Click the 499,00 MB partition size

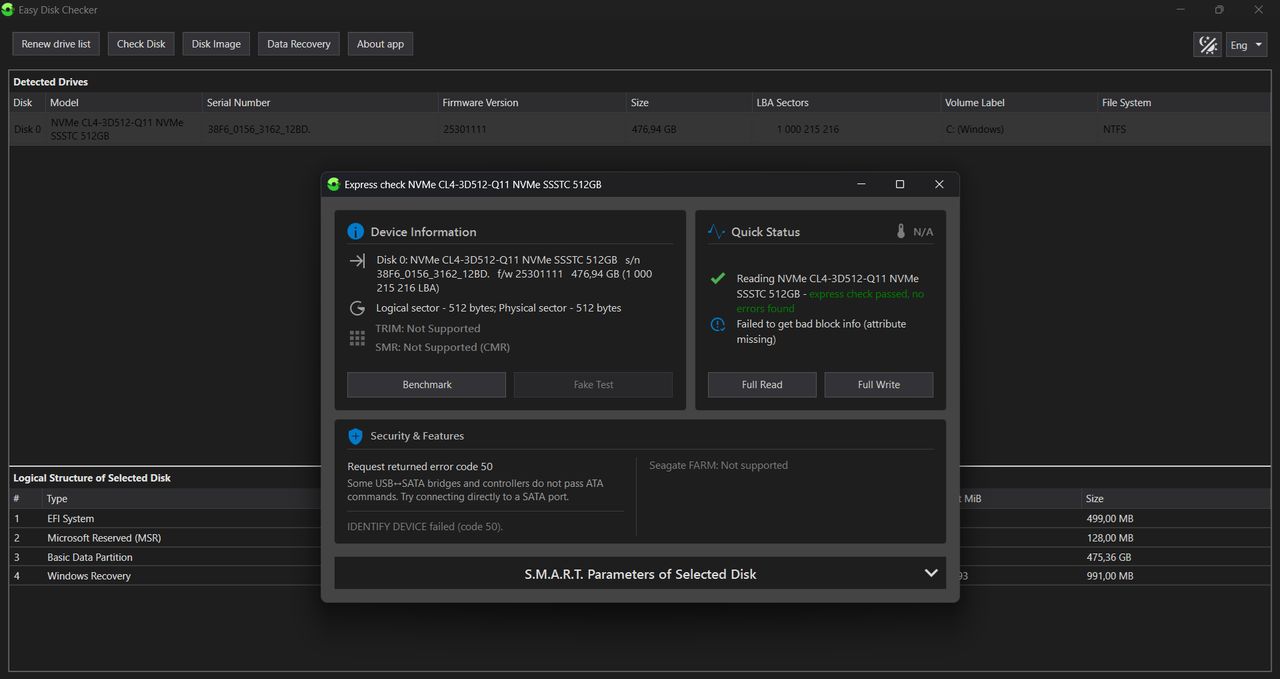(1109, 518)
